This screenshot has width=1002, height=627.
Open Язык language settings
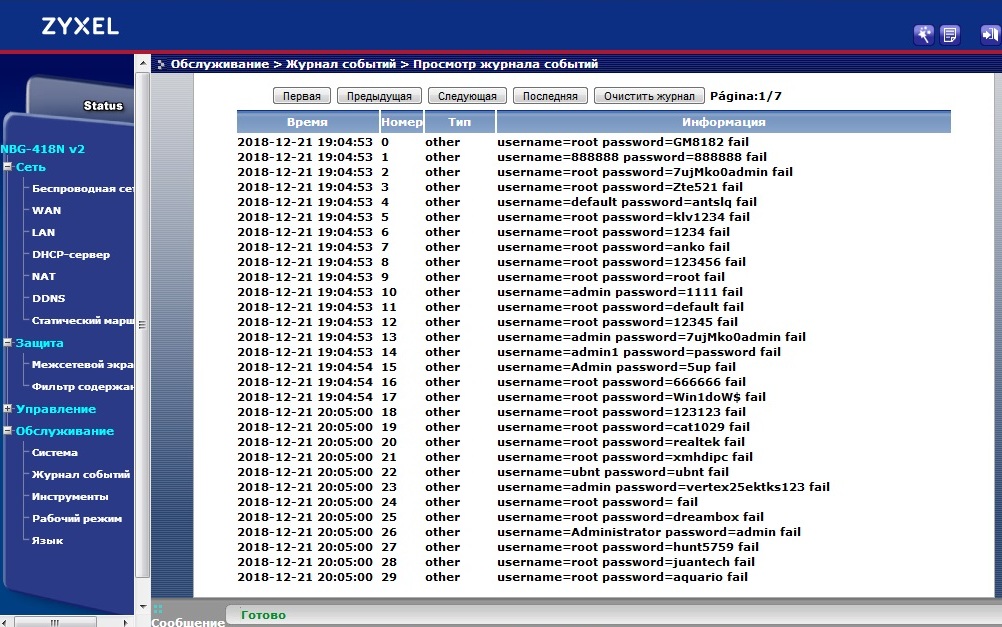point(47,541)
